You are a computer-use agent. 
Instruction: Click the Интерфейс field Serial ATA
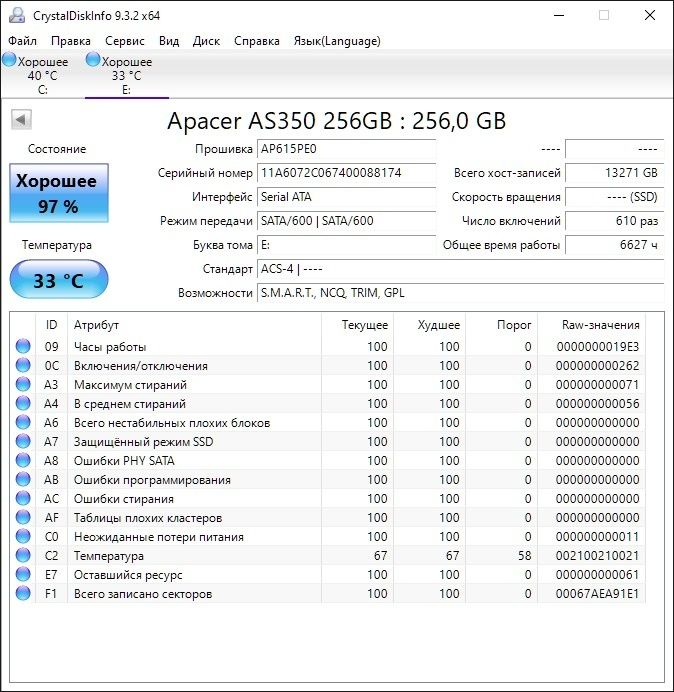(346, 197)
